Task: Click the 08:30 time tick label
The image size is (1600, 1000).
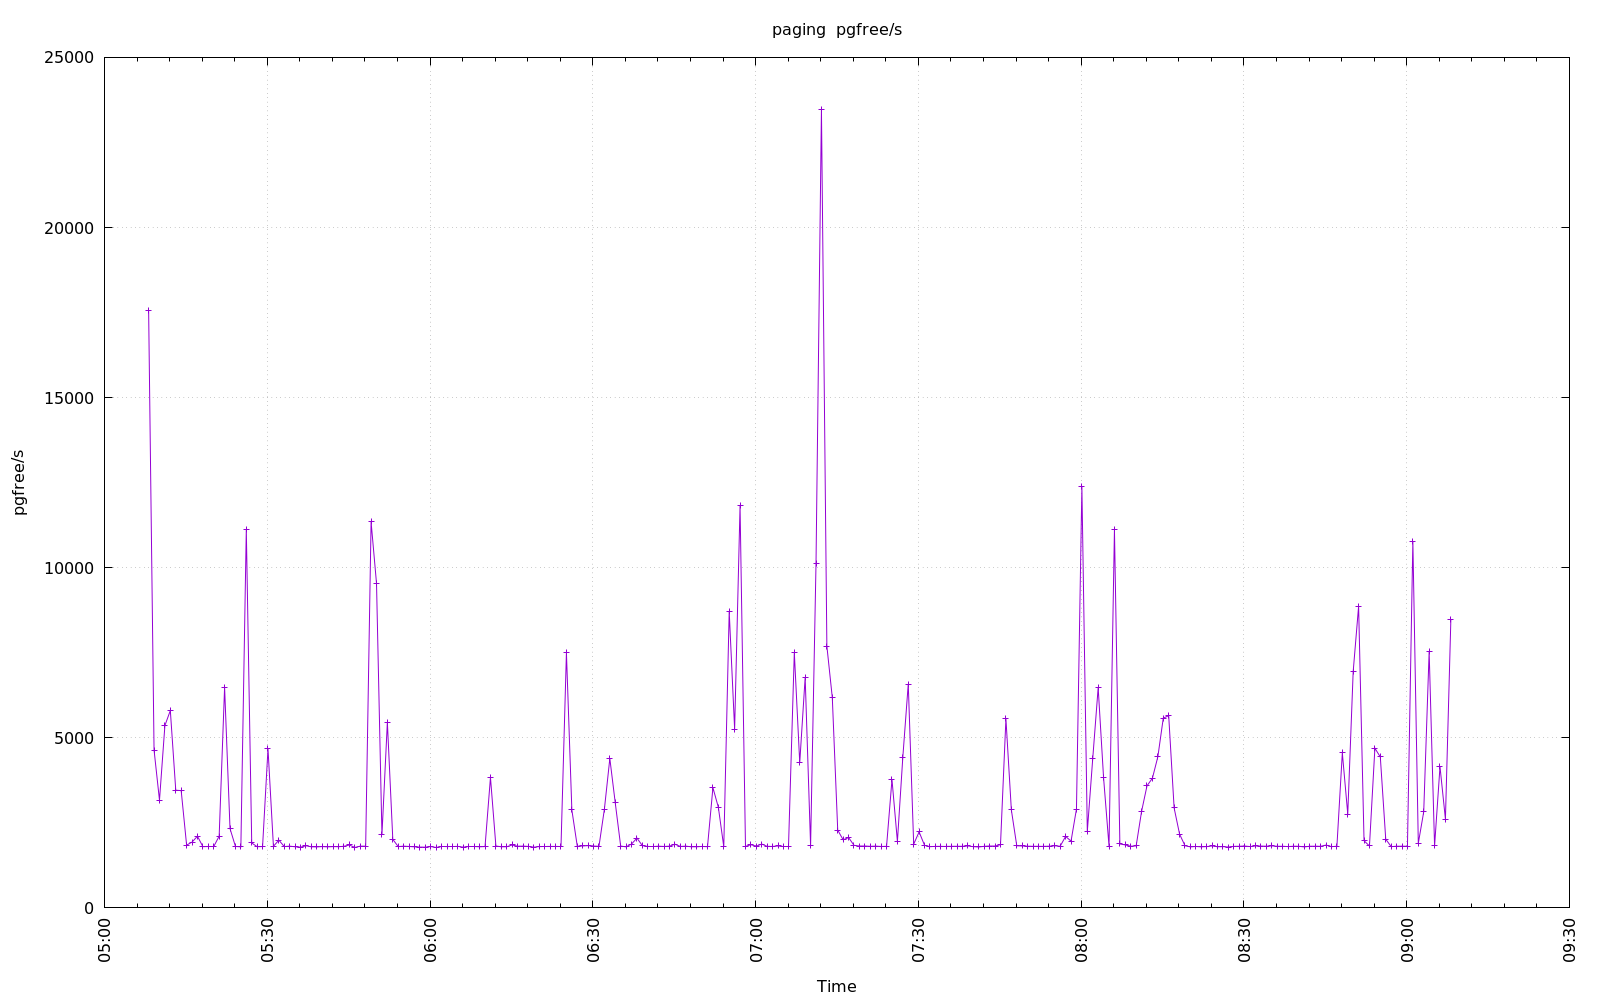Action: point(1244,940)
